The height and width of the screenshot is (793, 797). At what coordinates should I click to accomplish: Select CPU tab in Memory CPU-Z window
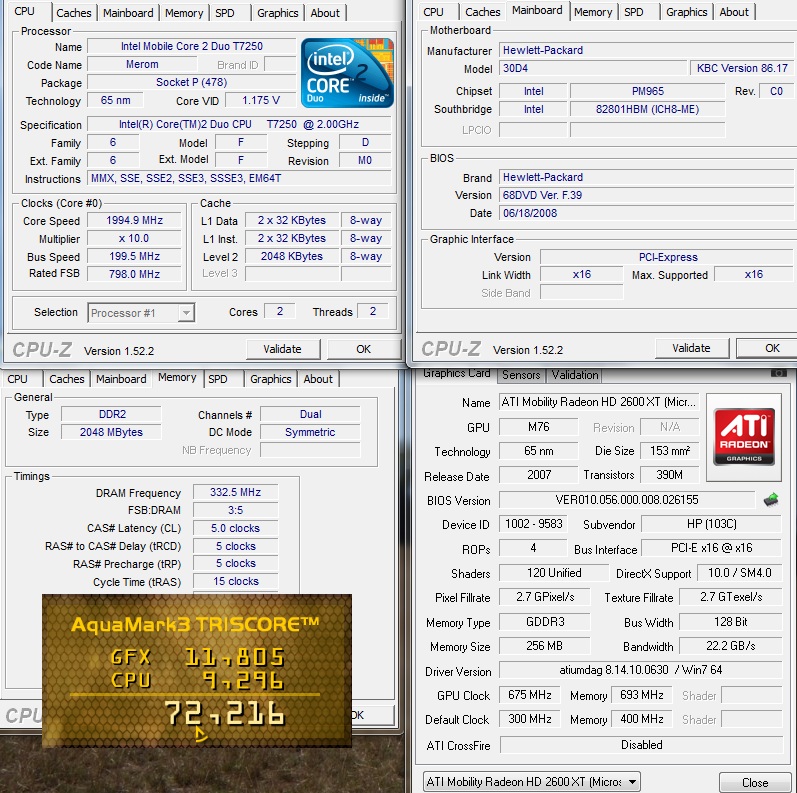pos(18,379)
